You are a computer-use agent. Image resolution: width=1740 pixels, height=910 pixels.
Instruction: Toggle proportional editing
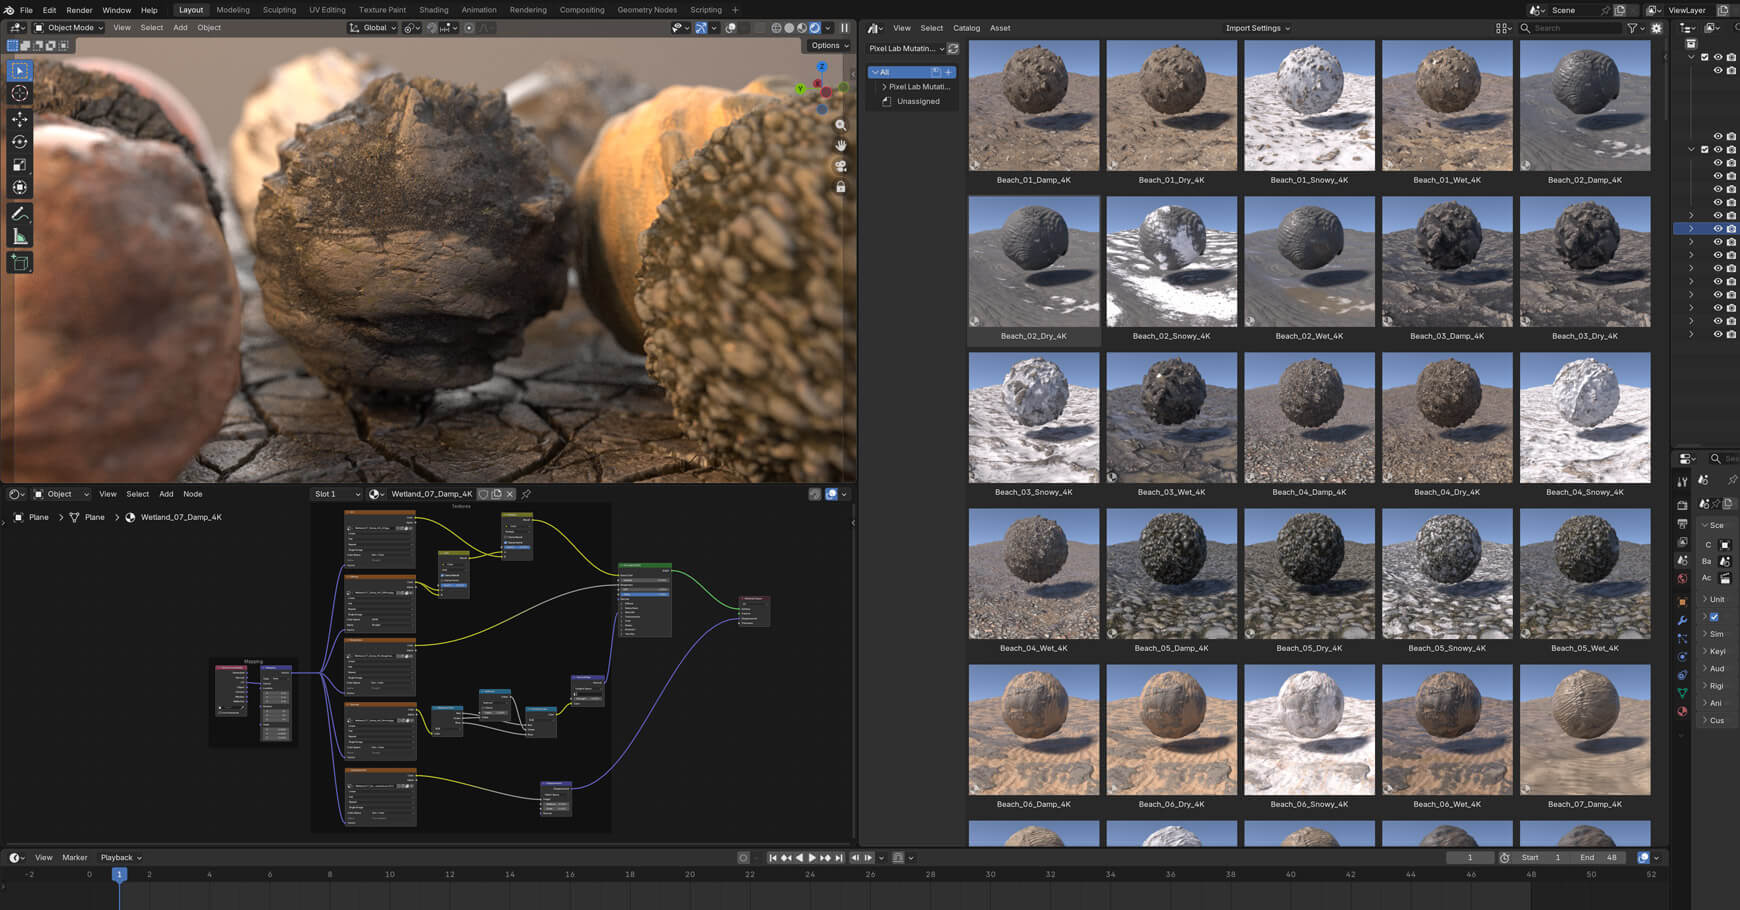pos(469,28)
